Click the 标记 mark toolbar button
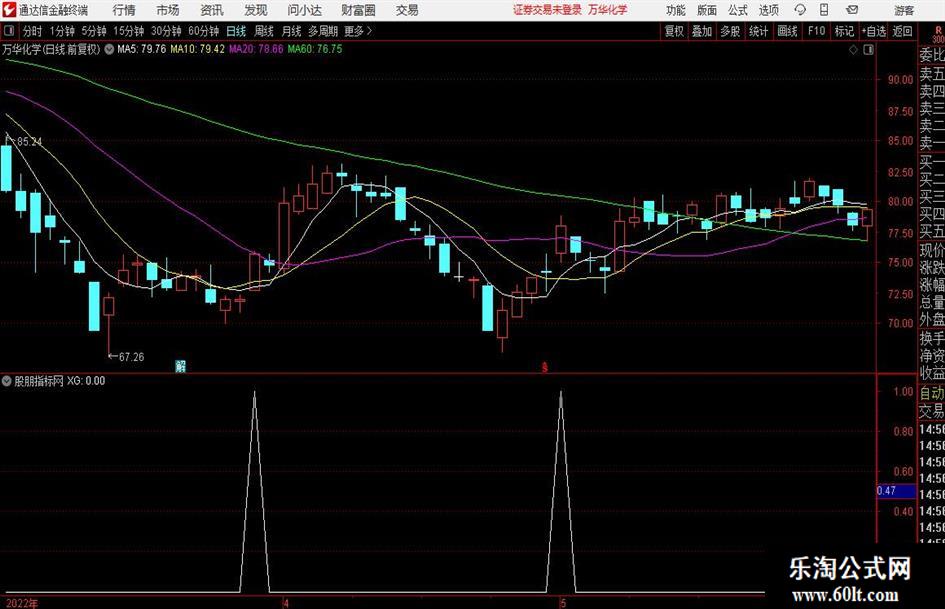Image resolution: width=945 pixels, height=609 pixels. (x=844, y=31)
